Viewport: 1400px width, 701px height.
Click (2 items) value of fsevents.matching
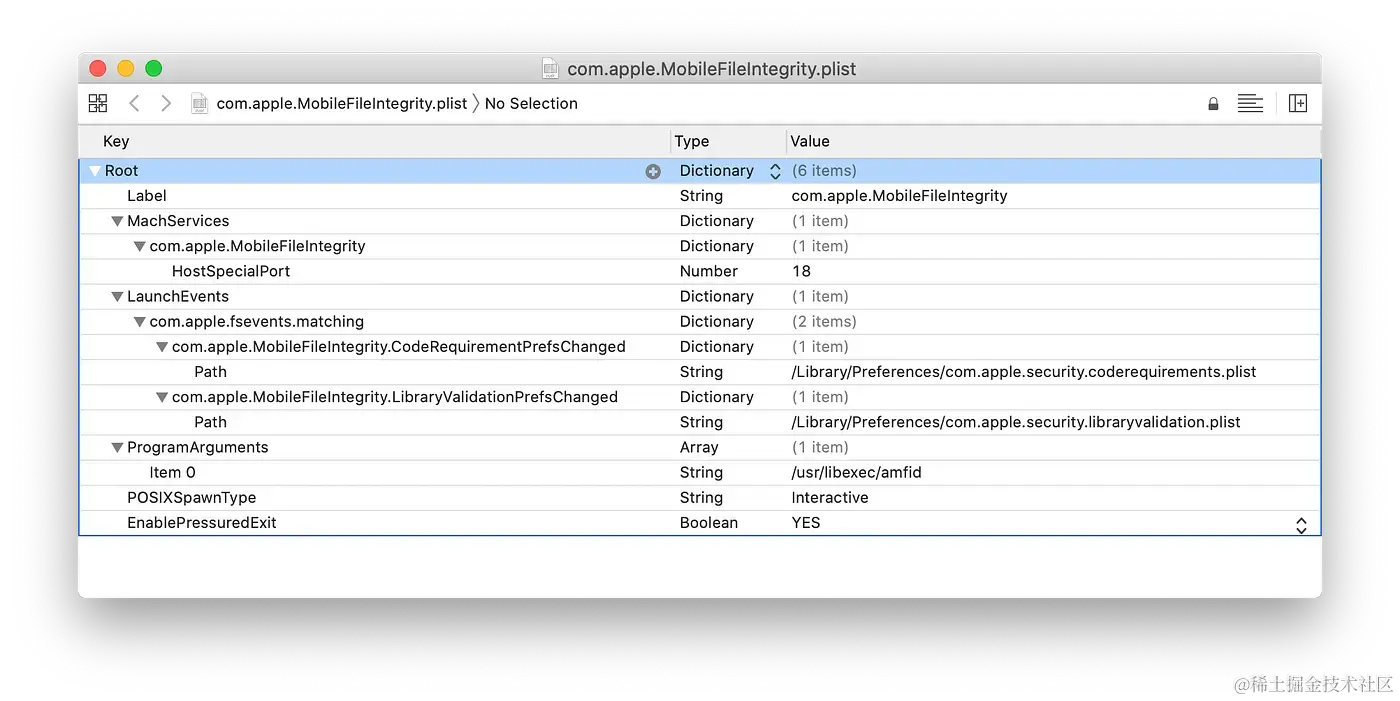coord(824,322)
